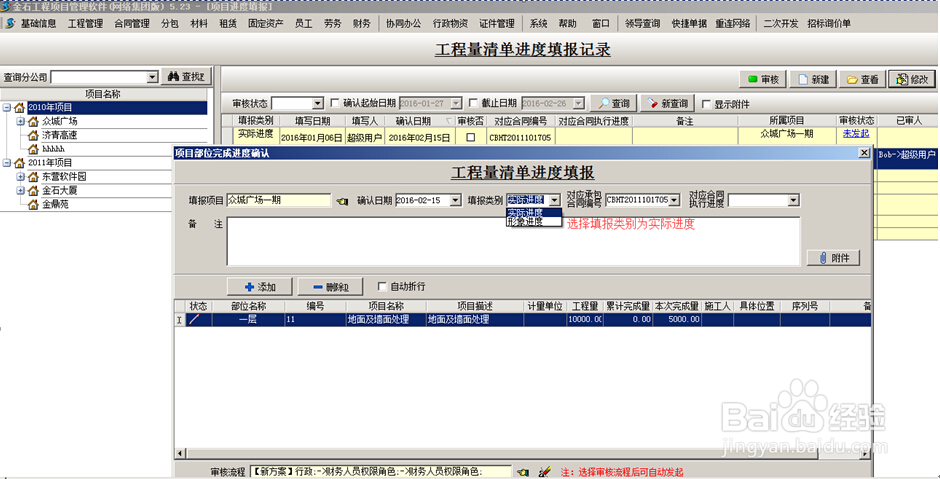The height and width of the screenshot is (479, 940).
Task: Click the paperclip 附件 attachment button
Action: click(x=833, y=258)
